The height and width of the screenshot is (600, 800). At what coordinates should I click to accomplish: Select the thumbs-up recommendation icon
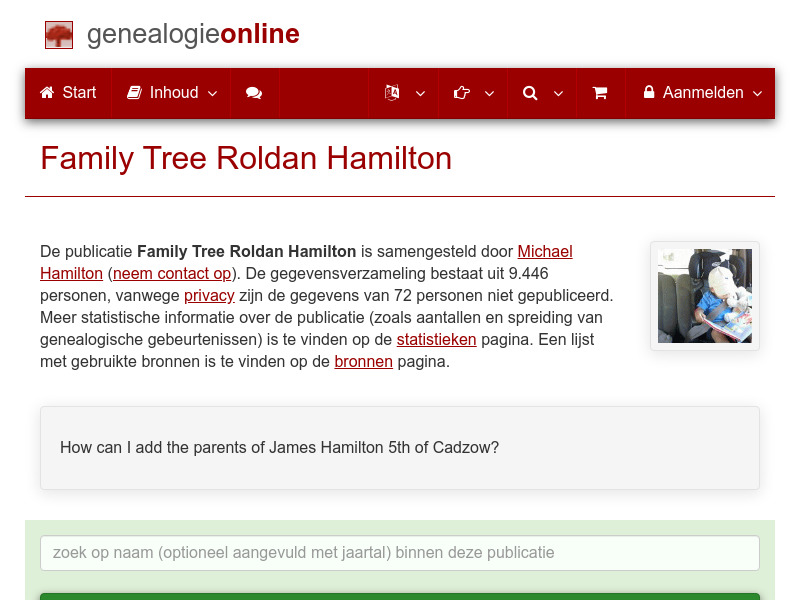[461, 92]
